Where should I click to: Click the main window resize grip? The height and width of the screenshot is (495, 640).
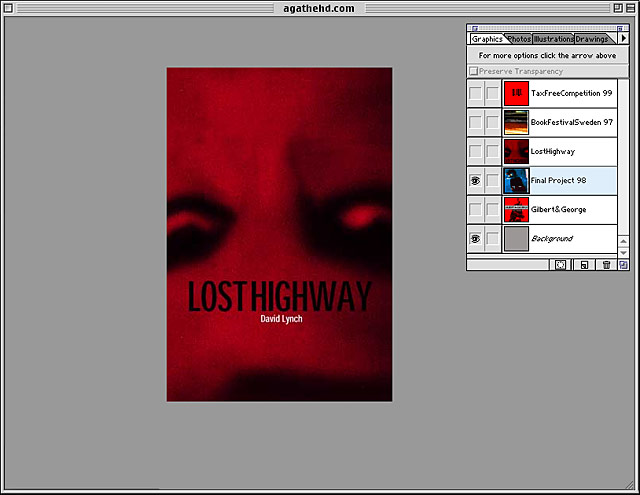631,485
